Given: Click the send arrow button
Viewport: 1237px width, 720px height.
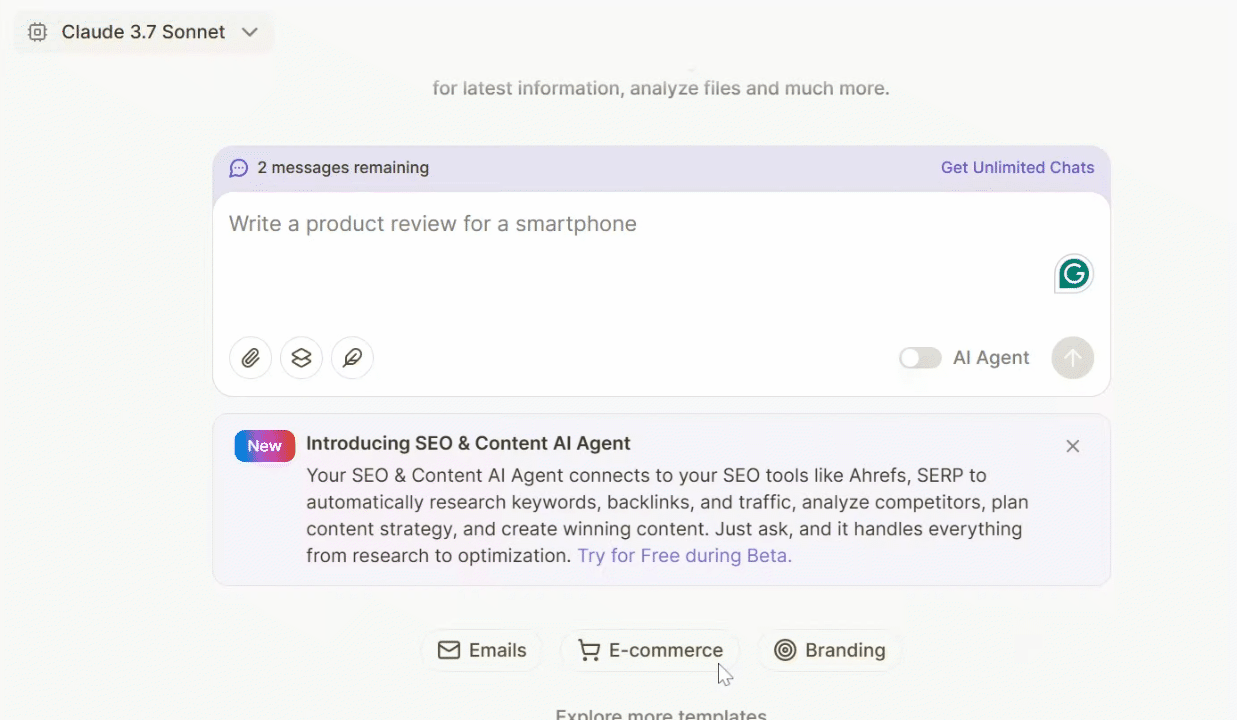Looking at the screenshot, I should [x=1072, y=357].
